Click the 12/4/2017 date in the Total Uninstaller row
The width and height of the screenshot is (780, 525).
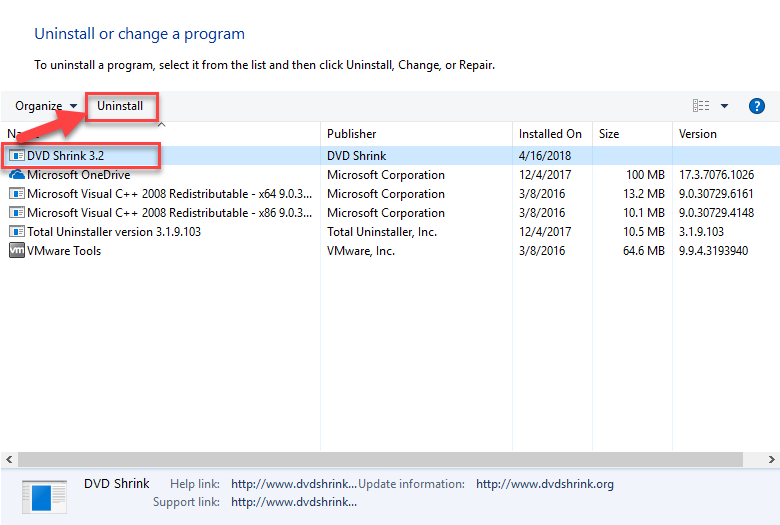click(x=545, y=231)
